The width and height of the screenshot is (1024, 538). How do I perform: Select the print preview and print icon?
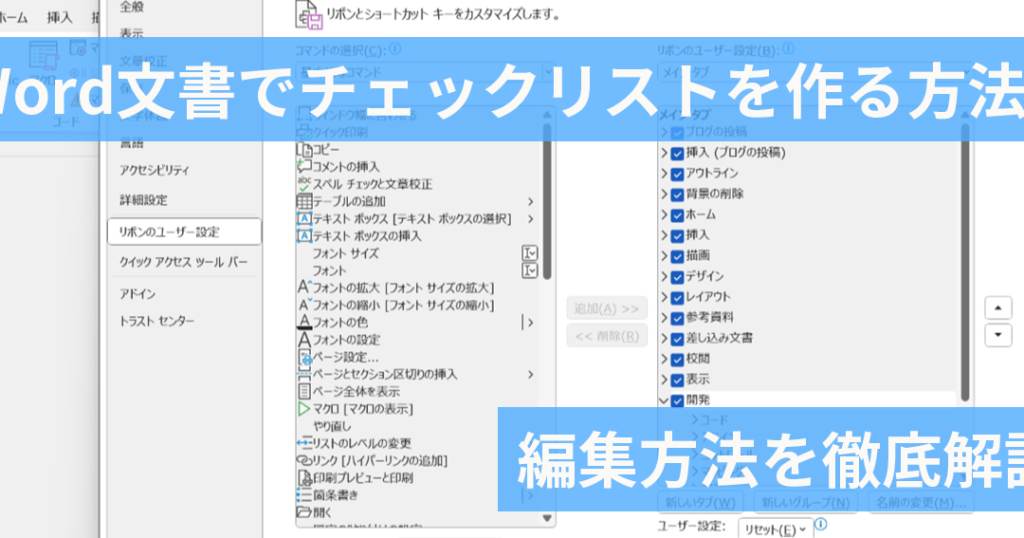[x=305, y=478]
